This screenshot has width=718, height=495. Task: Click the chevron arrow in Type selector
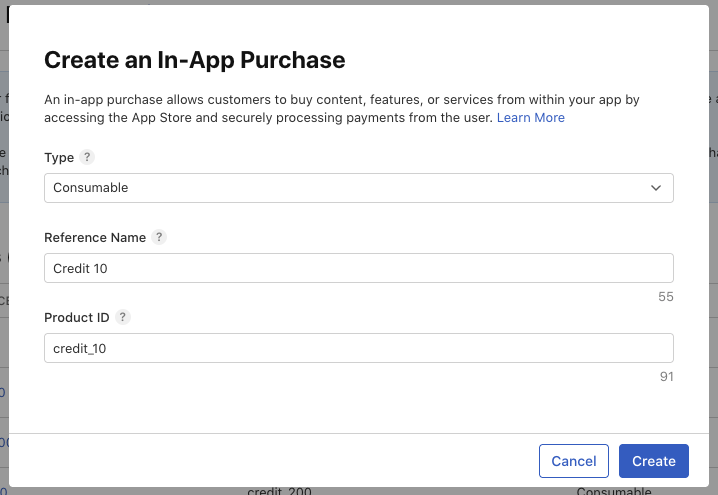pyautogui.click(x=656, y=188)
